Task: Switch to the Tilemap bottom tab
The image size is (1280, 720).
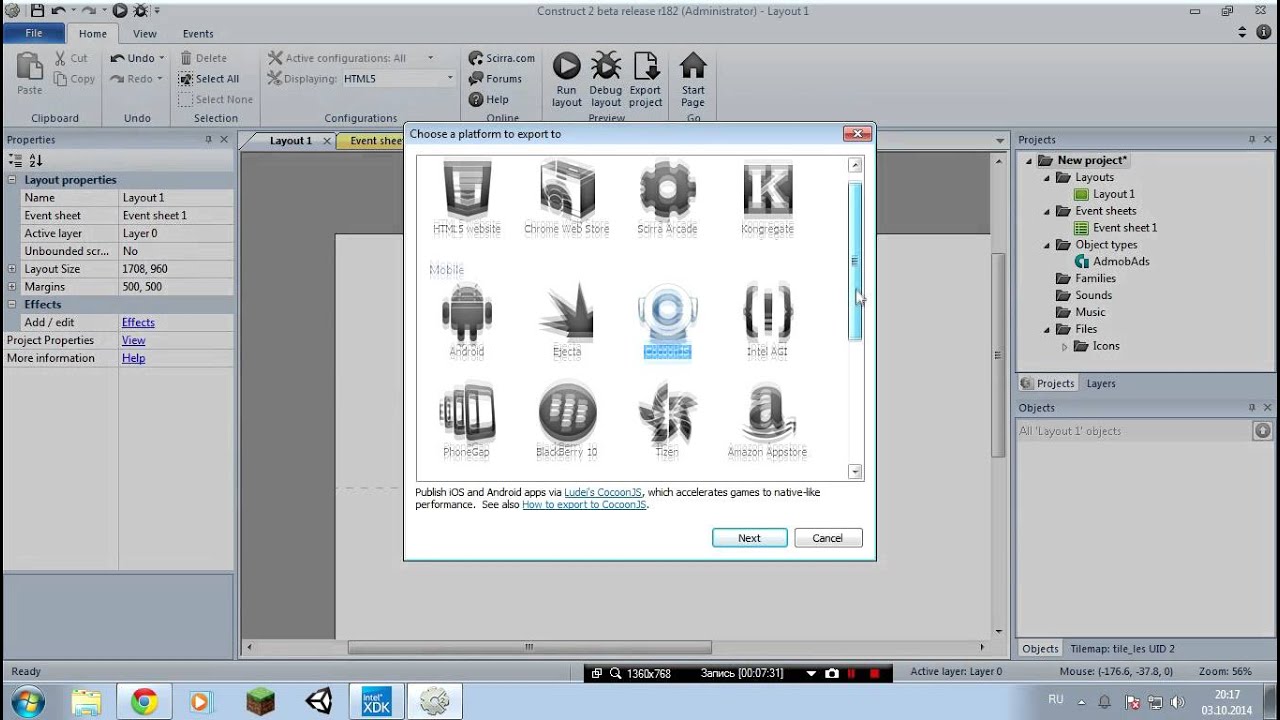Action: (x=1122, y=649)
